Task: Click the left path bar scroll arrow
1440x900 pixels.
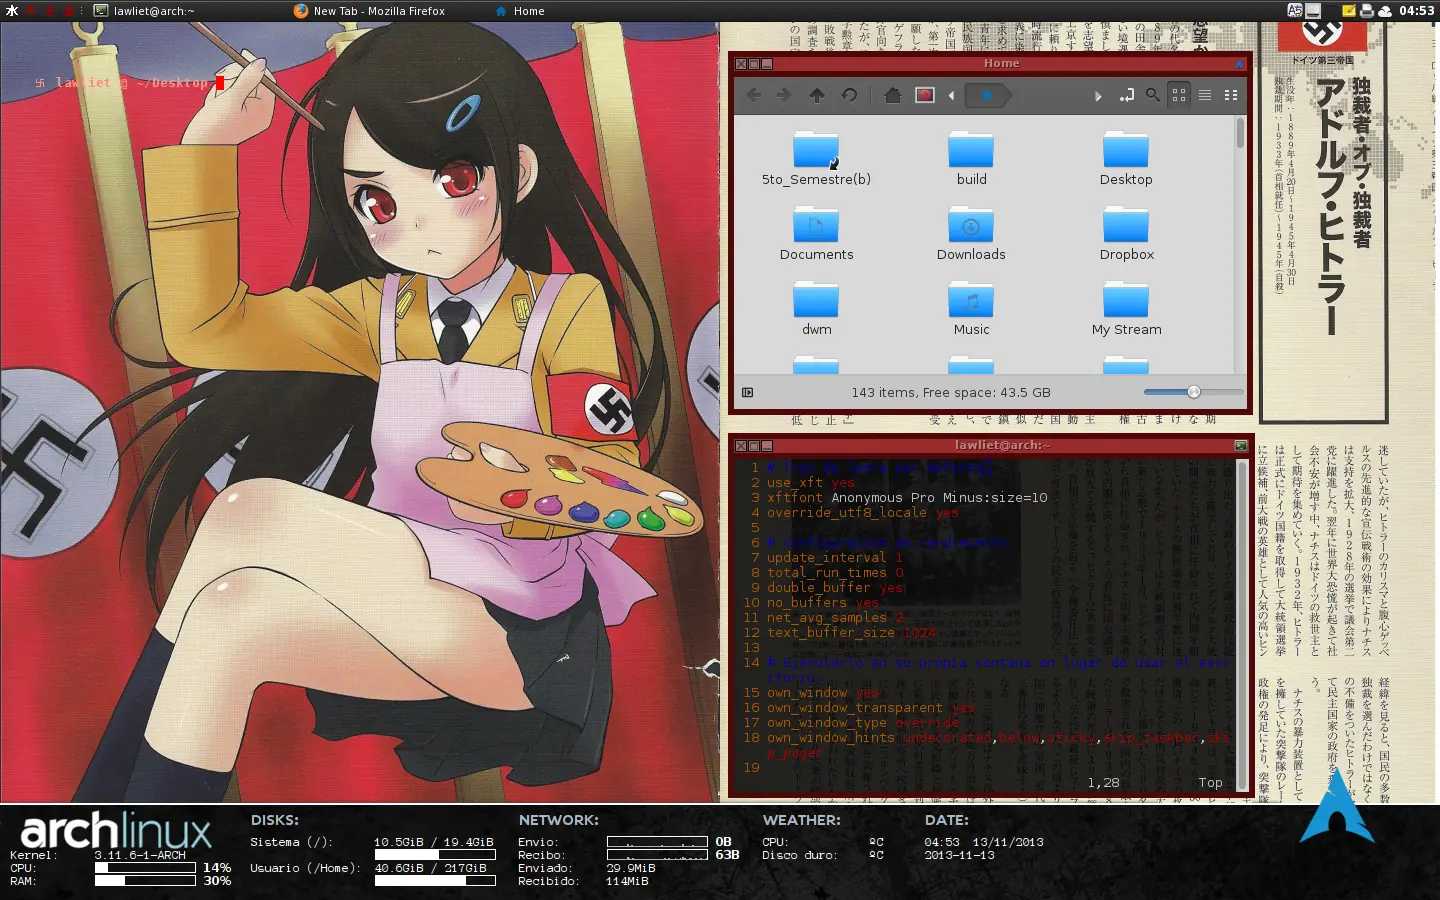Action: (951, 96)
